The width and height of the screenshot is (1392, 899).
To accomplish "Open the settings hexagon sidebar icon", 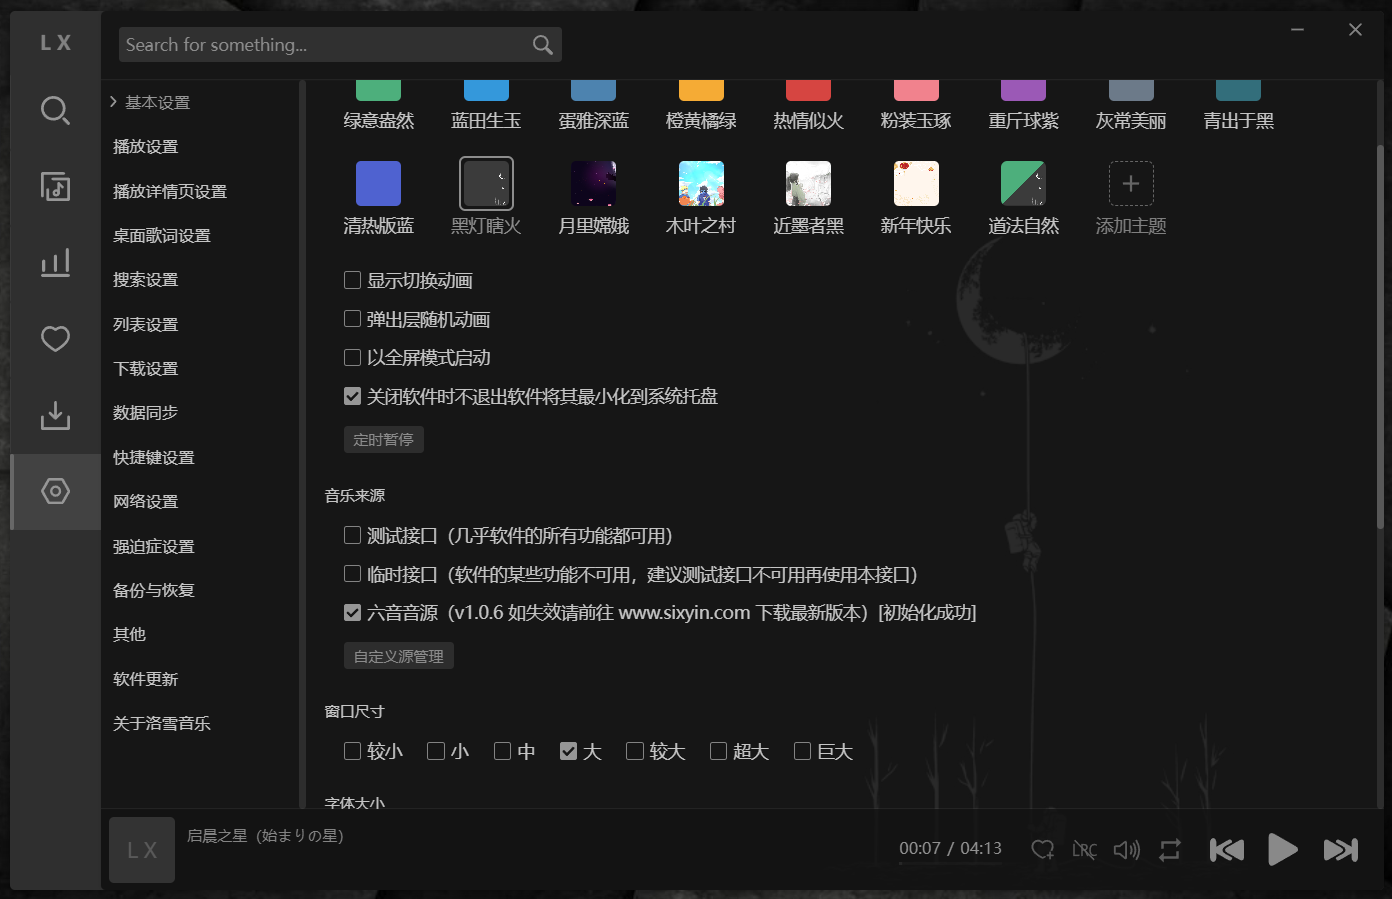I will 55,491.
